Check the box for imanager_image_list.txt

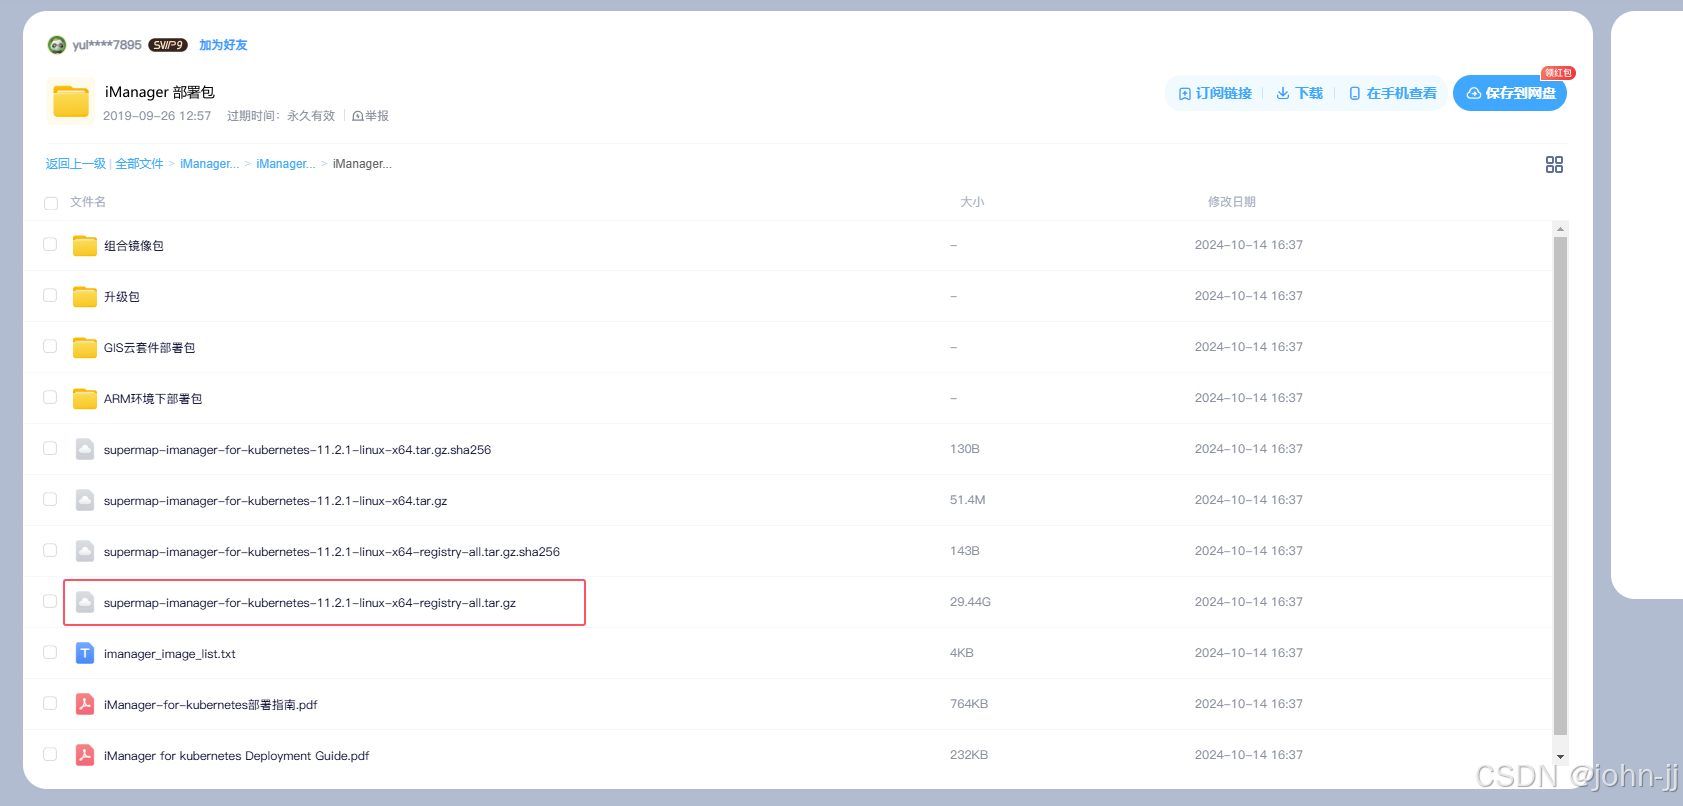(50, 652)
